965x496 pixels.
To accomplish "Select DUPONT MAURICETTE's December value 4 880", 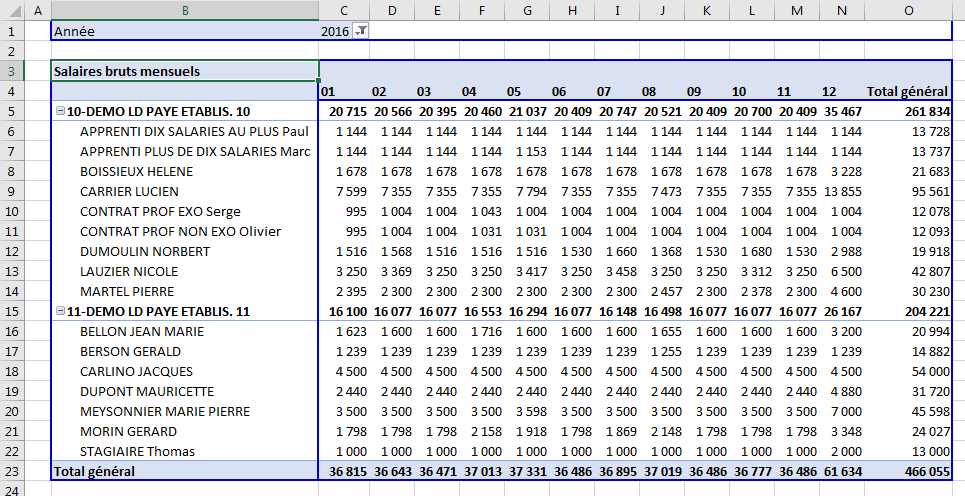I will [846, 391].
